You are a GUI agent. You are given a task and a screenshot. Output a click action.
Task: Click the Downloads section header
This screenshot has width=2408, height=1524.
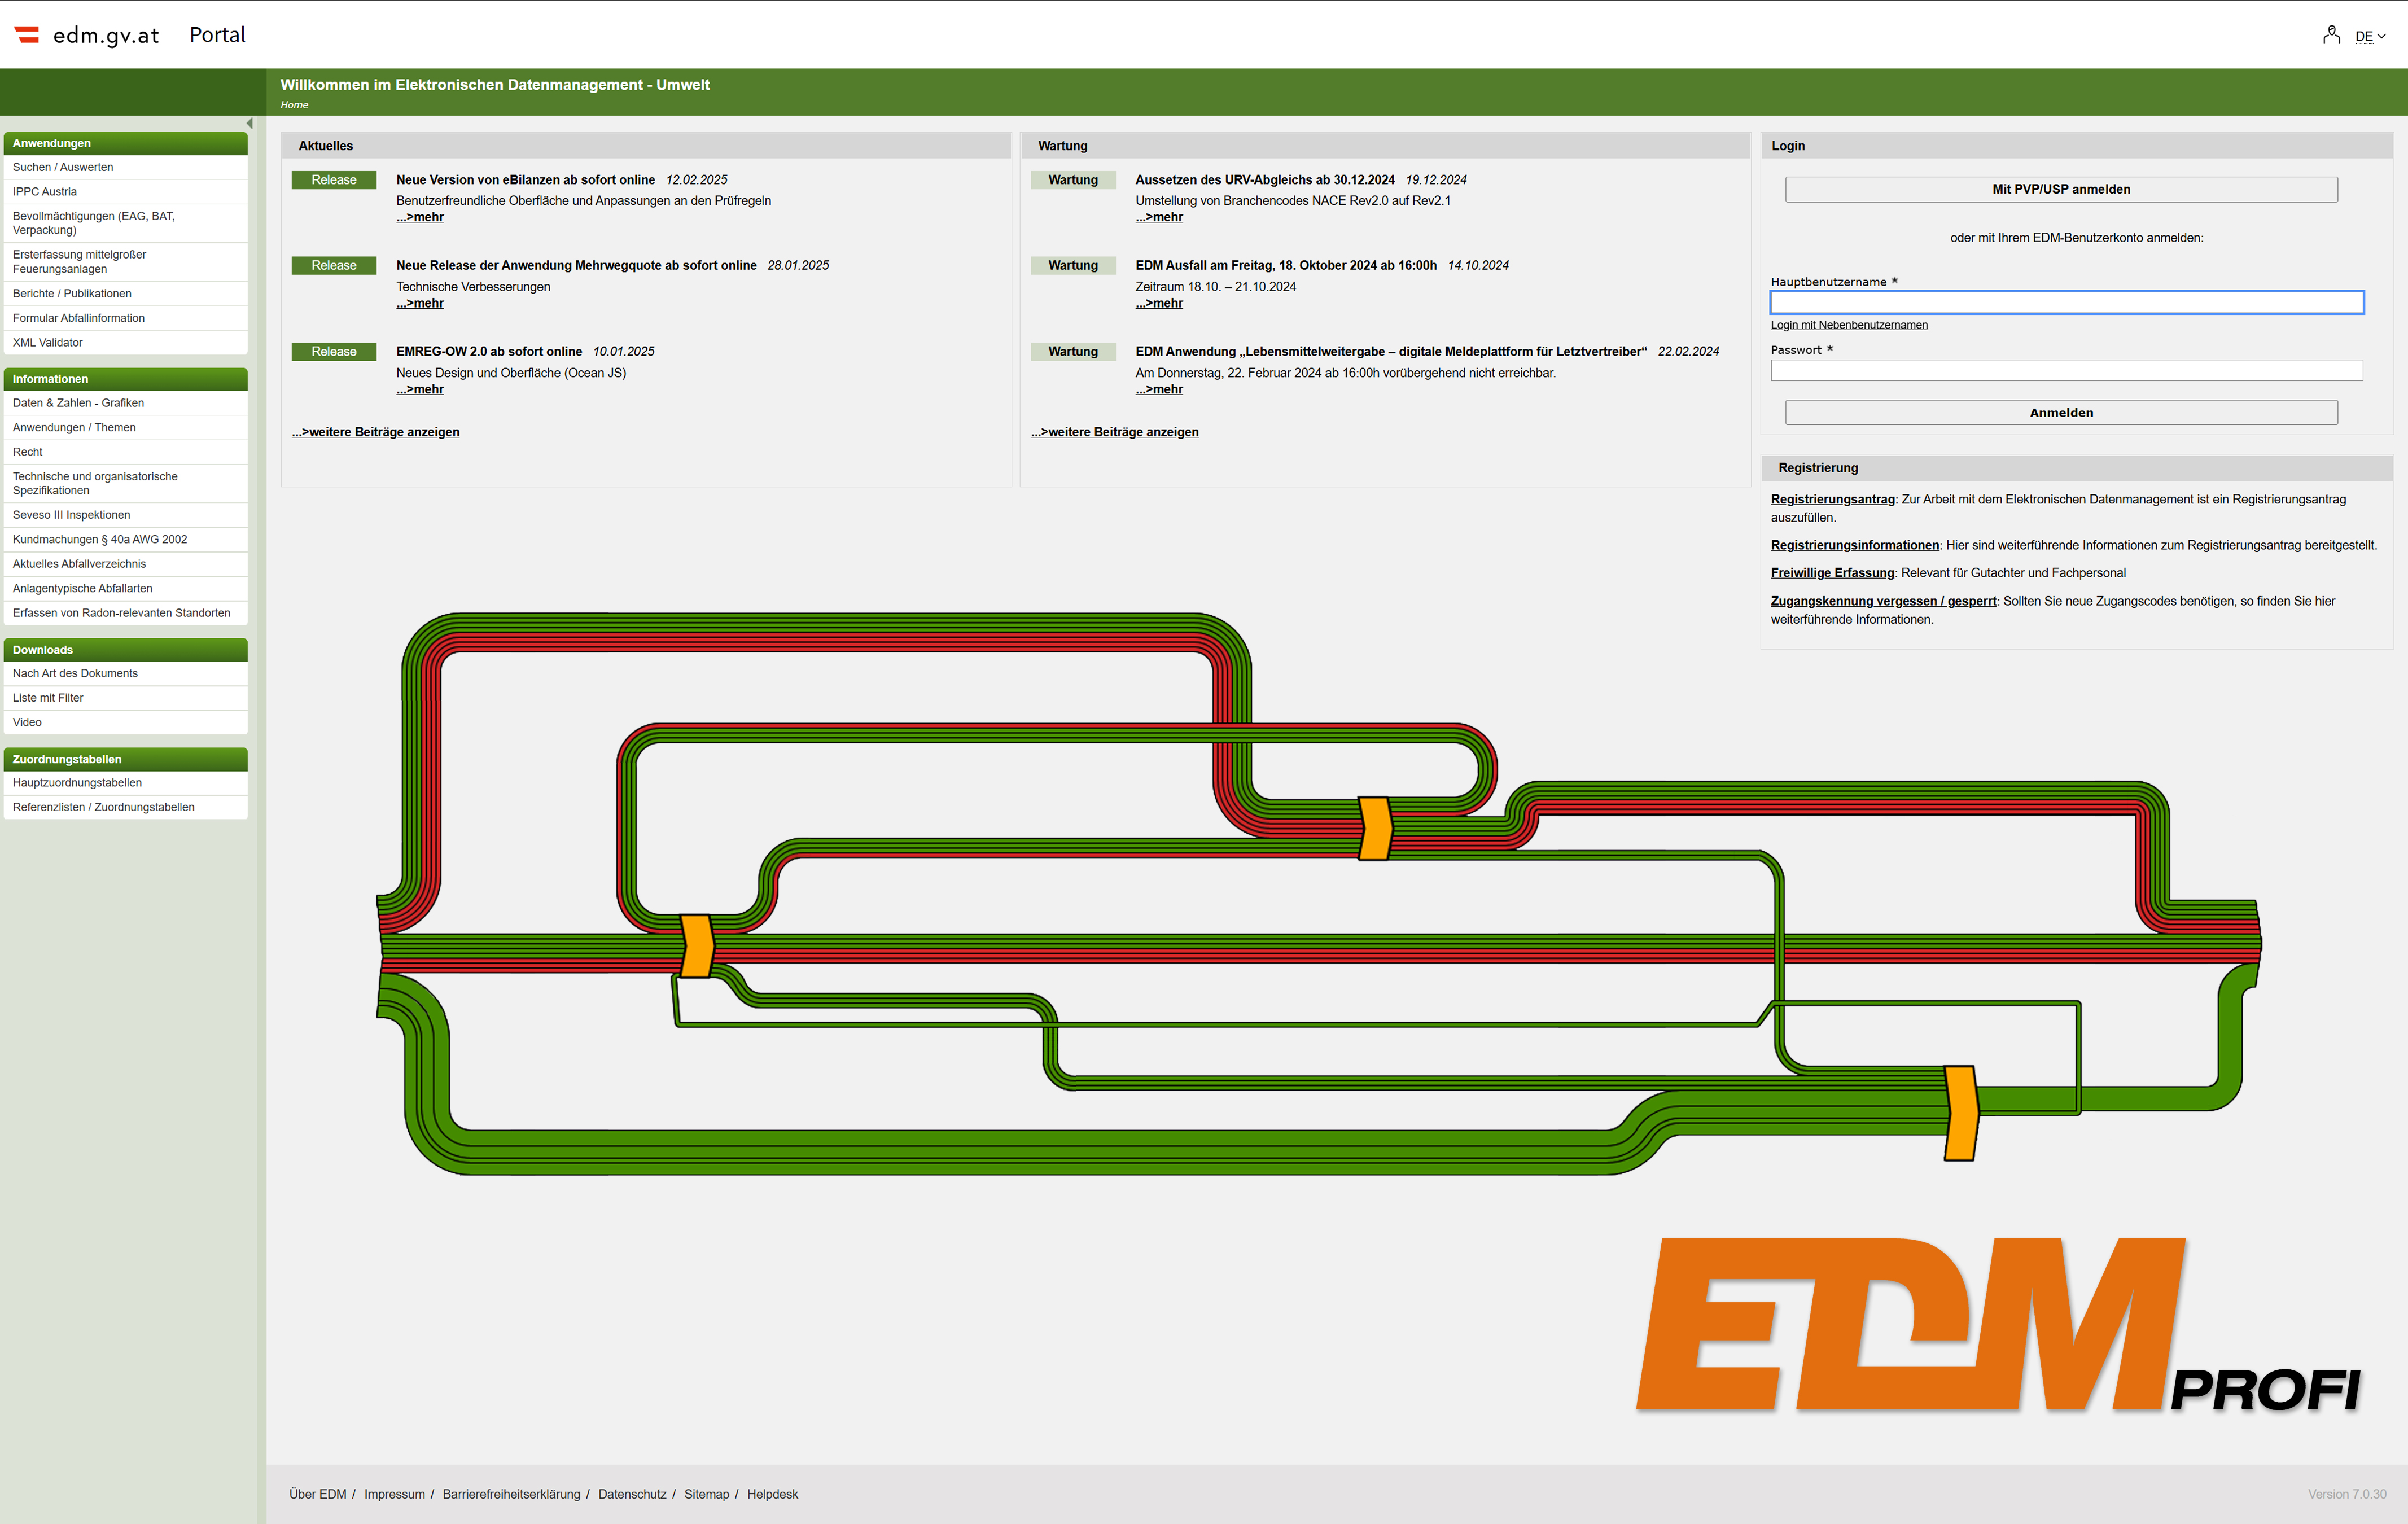click(x=126, y=650)
